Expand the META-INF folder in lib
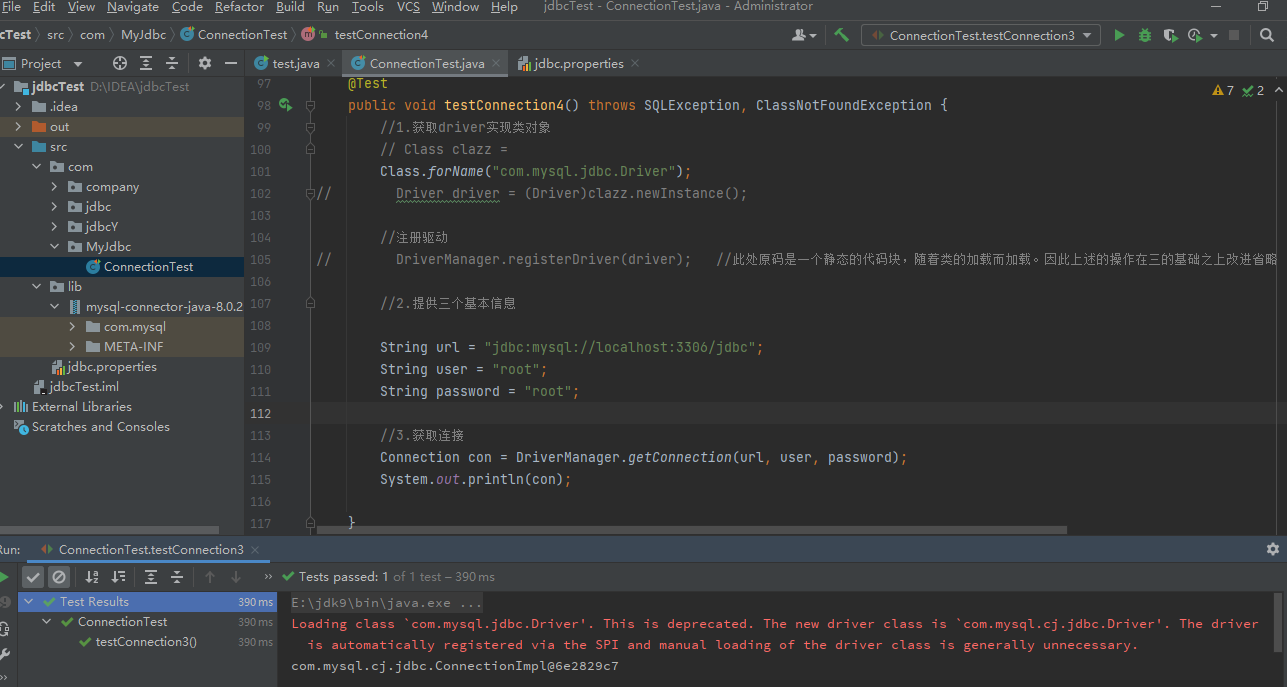 (x=72, y=347)
